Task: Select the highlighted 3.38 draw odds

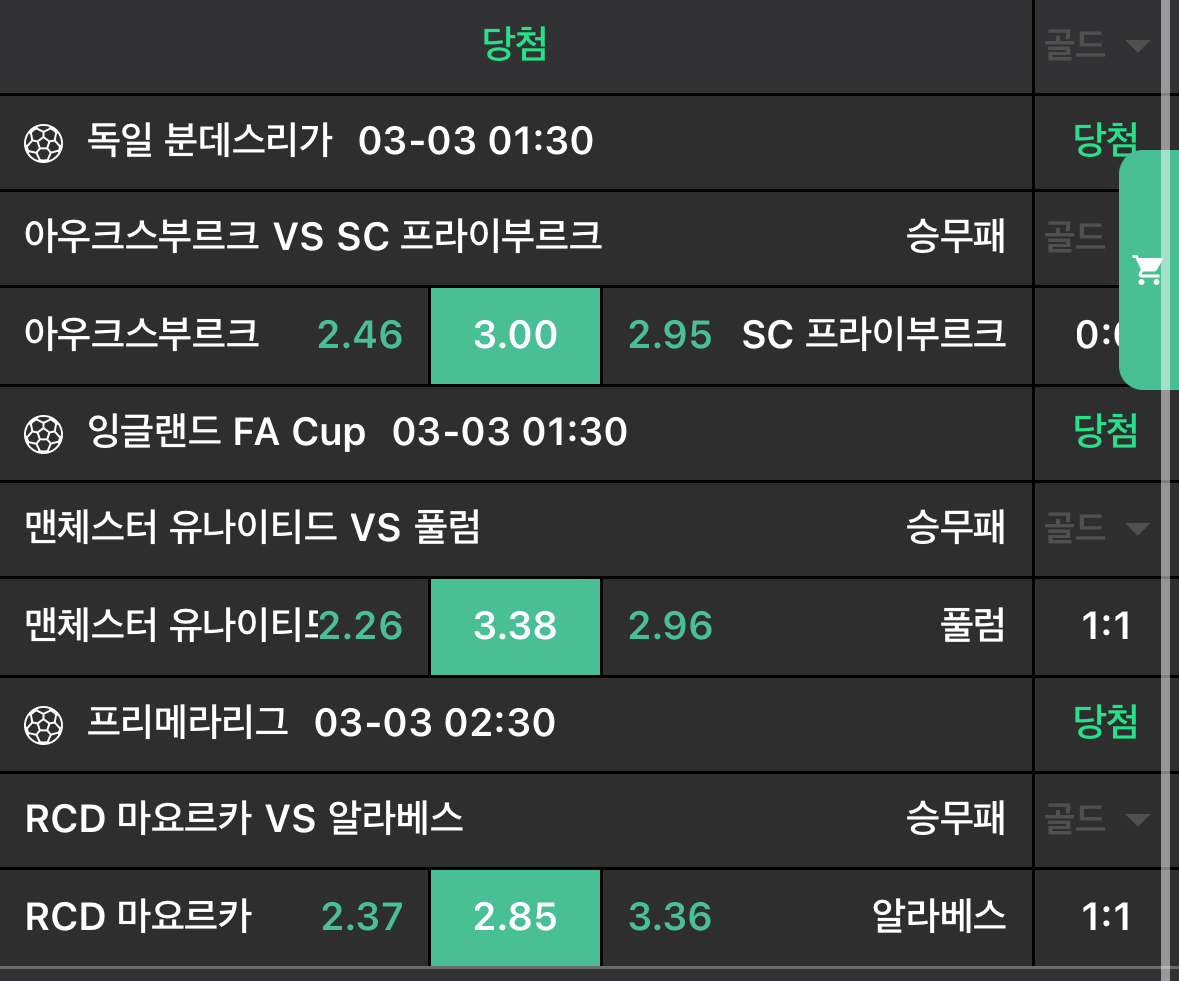Action: [515, 627]
